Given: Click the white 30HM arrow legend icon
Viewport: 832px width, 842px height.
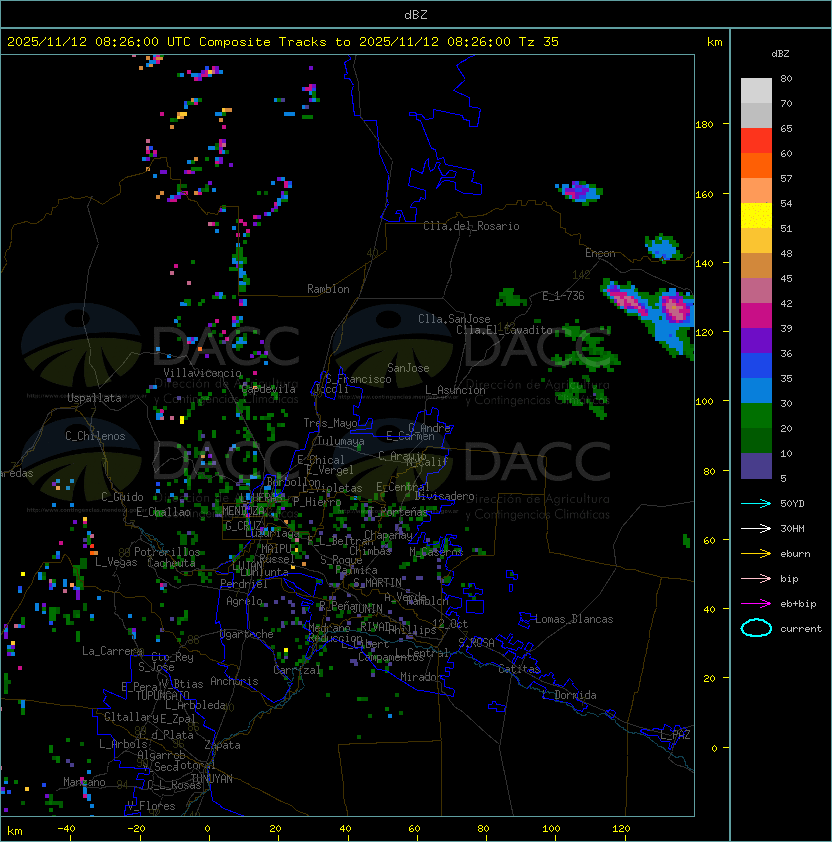Looking at the screenshot, I should coord(756,528).
